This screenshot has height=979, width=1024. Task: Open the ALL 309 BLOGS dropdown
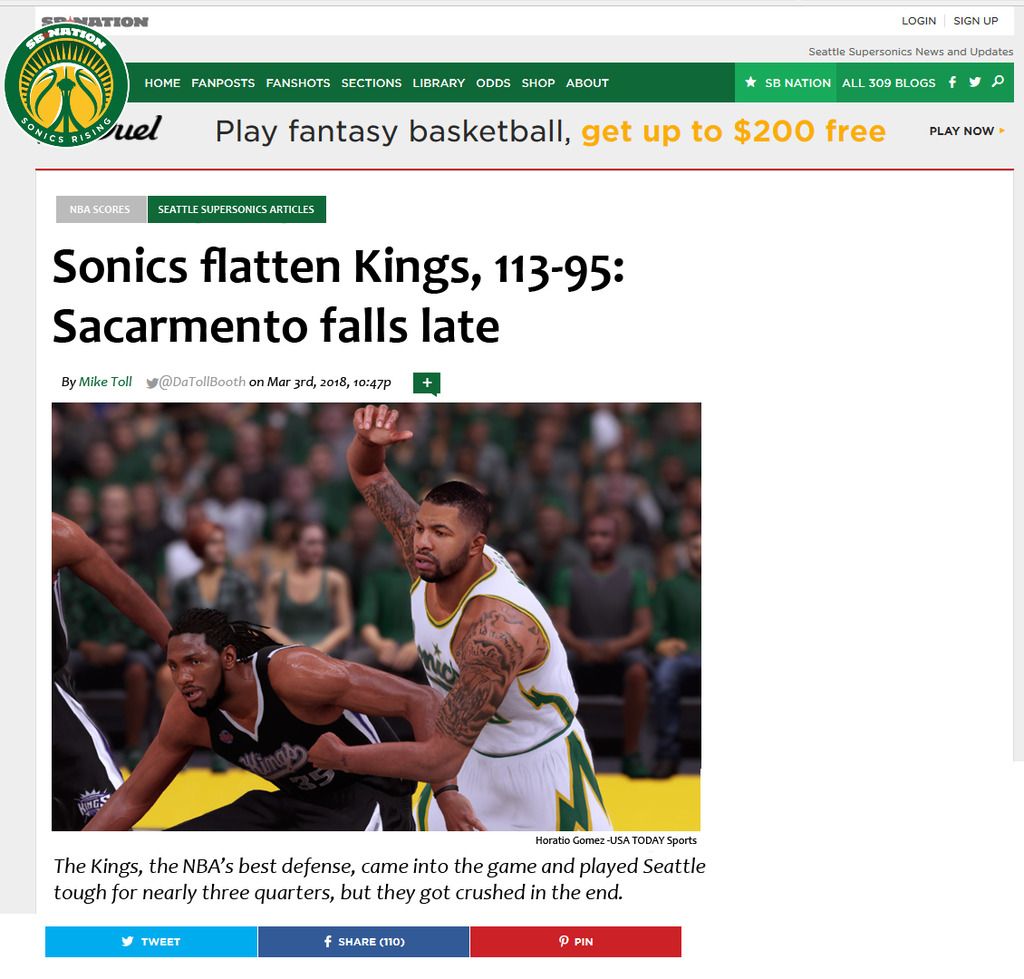pyautogui.click(x=888, y=83)
